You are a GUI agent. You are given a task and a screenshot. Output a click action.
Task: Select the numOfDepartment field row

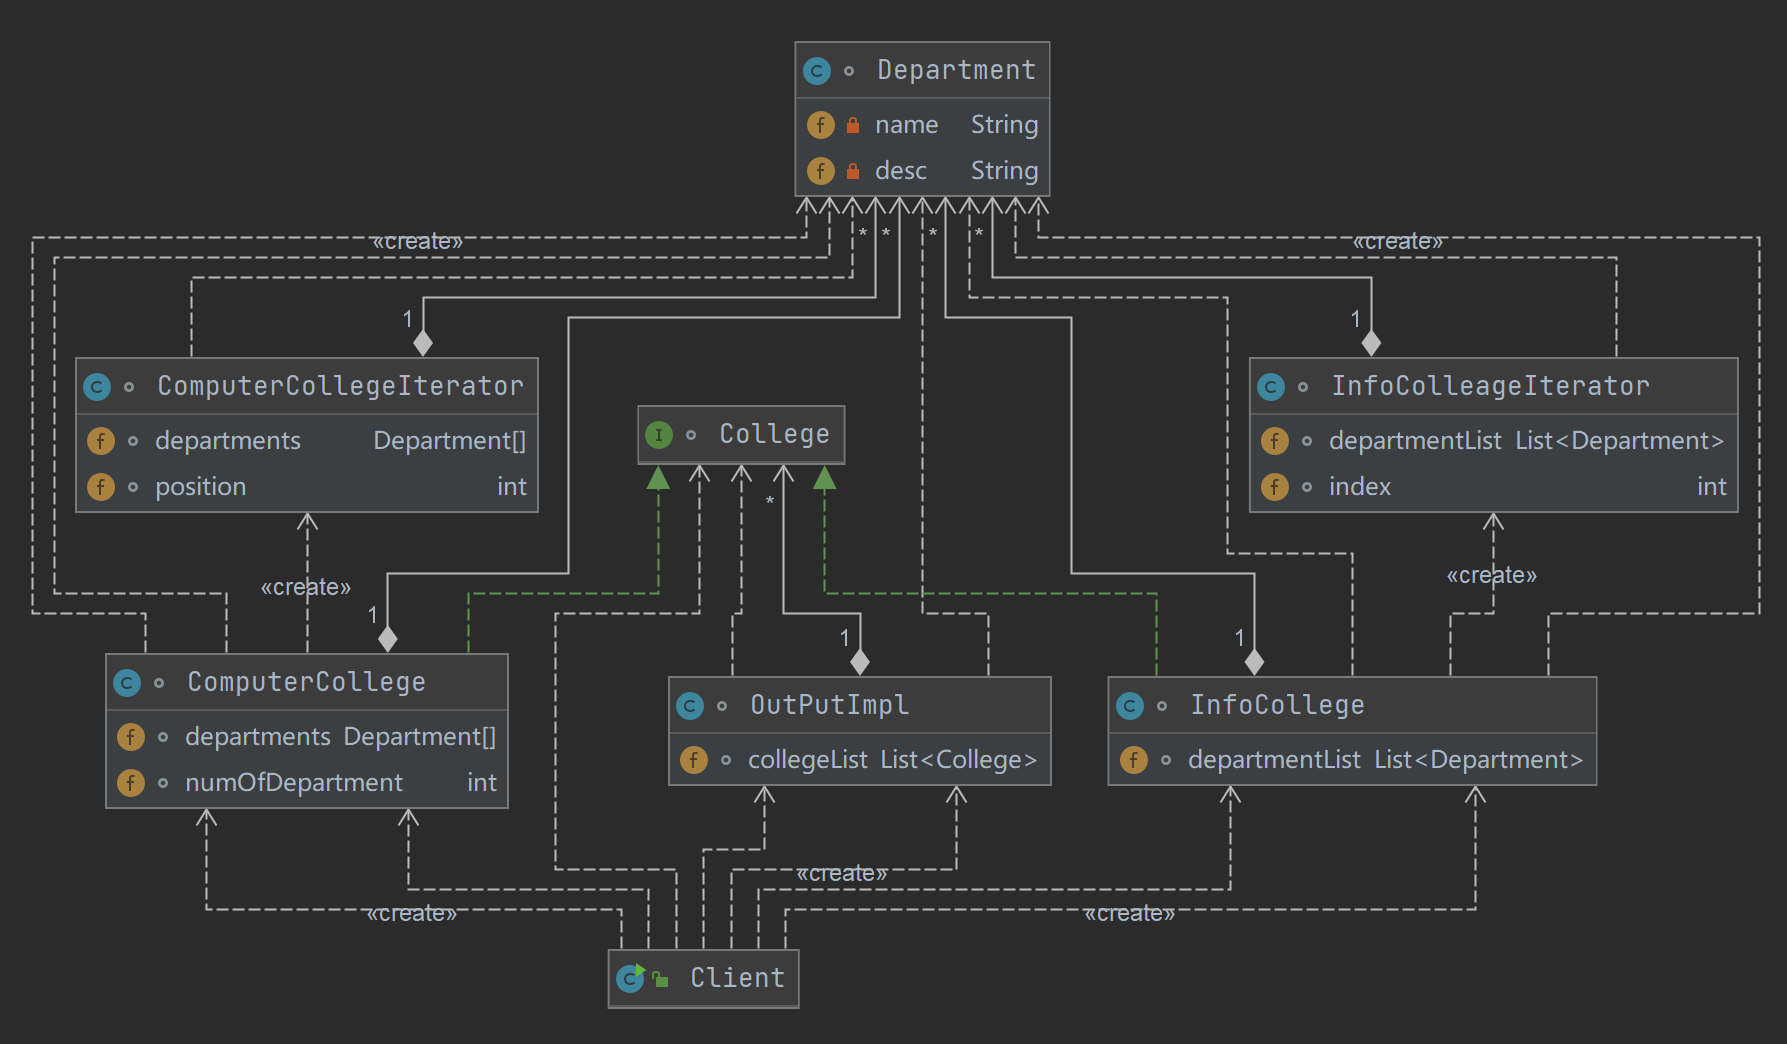[x=293, y=783]
